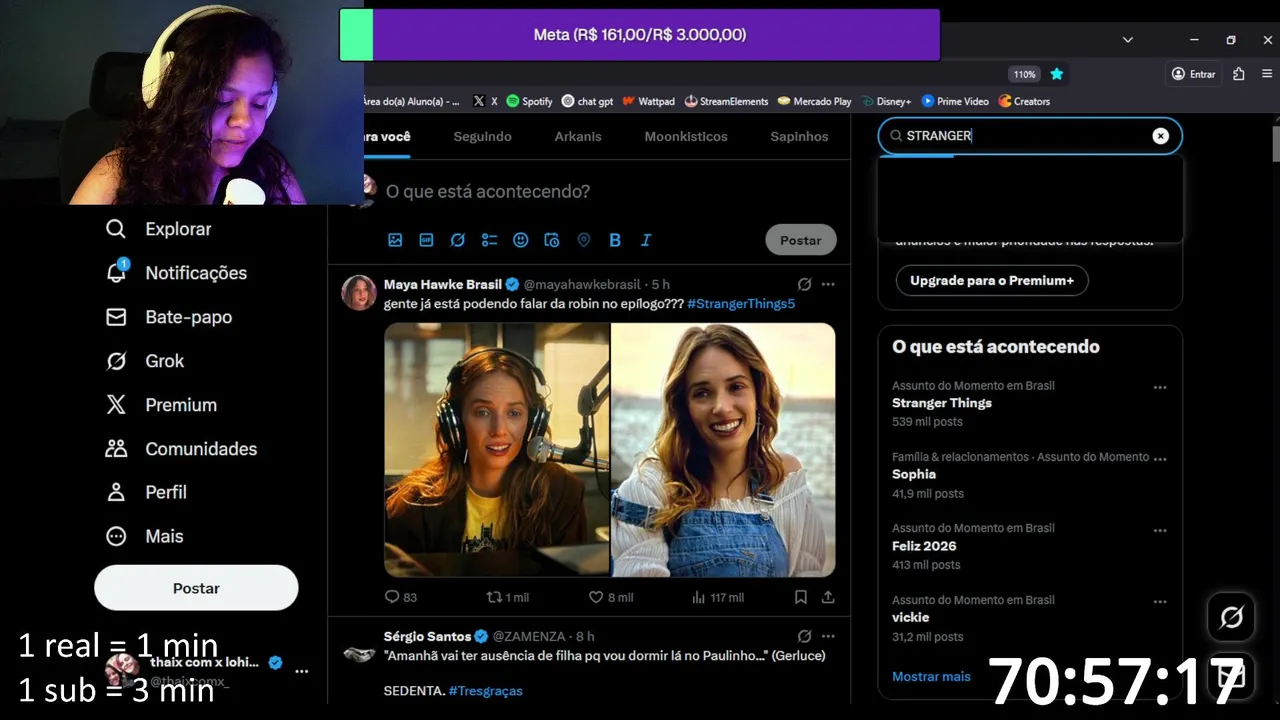This screenshot has height=720, width=1280.
Task: Click the large white Postar sidebar button
Action: (196, 588)
